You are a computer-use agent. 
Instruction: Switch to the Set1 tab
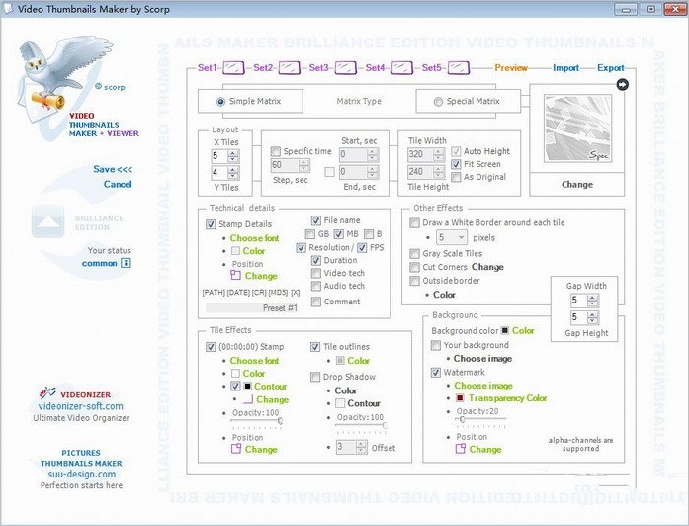[x=207, y=68]
